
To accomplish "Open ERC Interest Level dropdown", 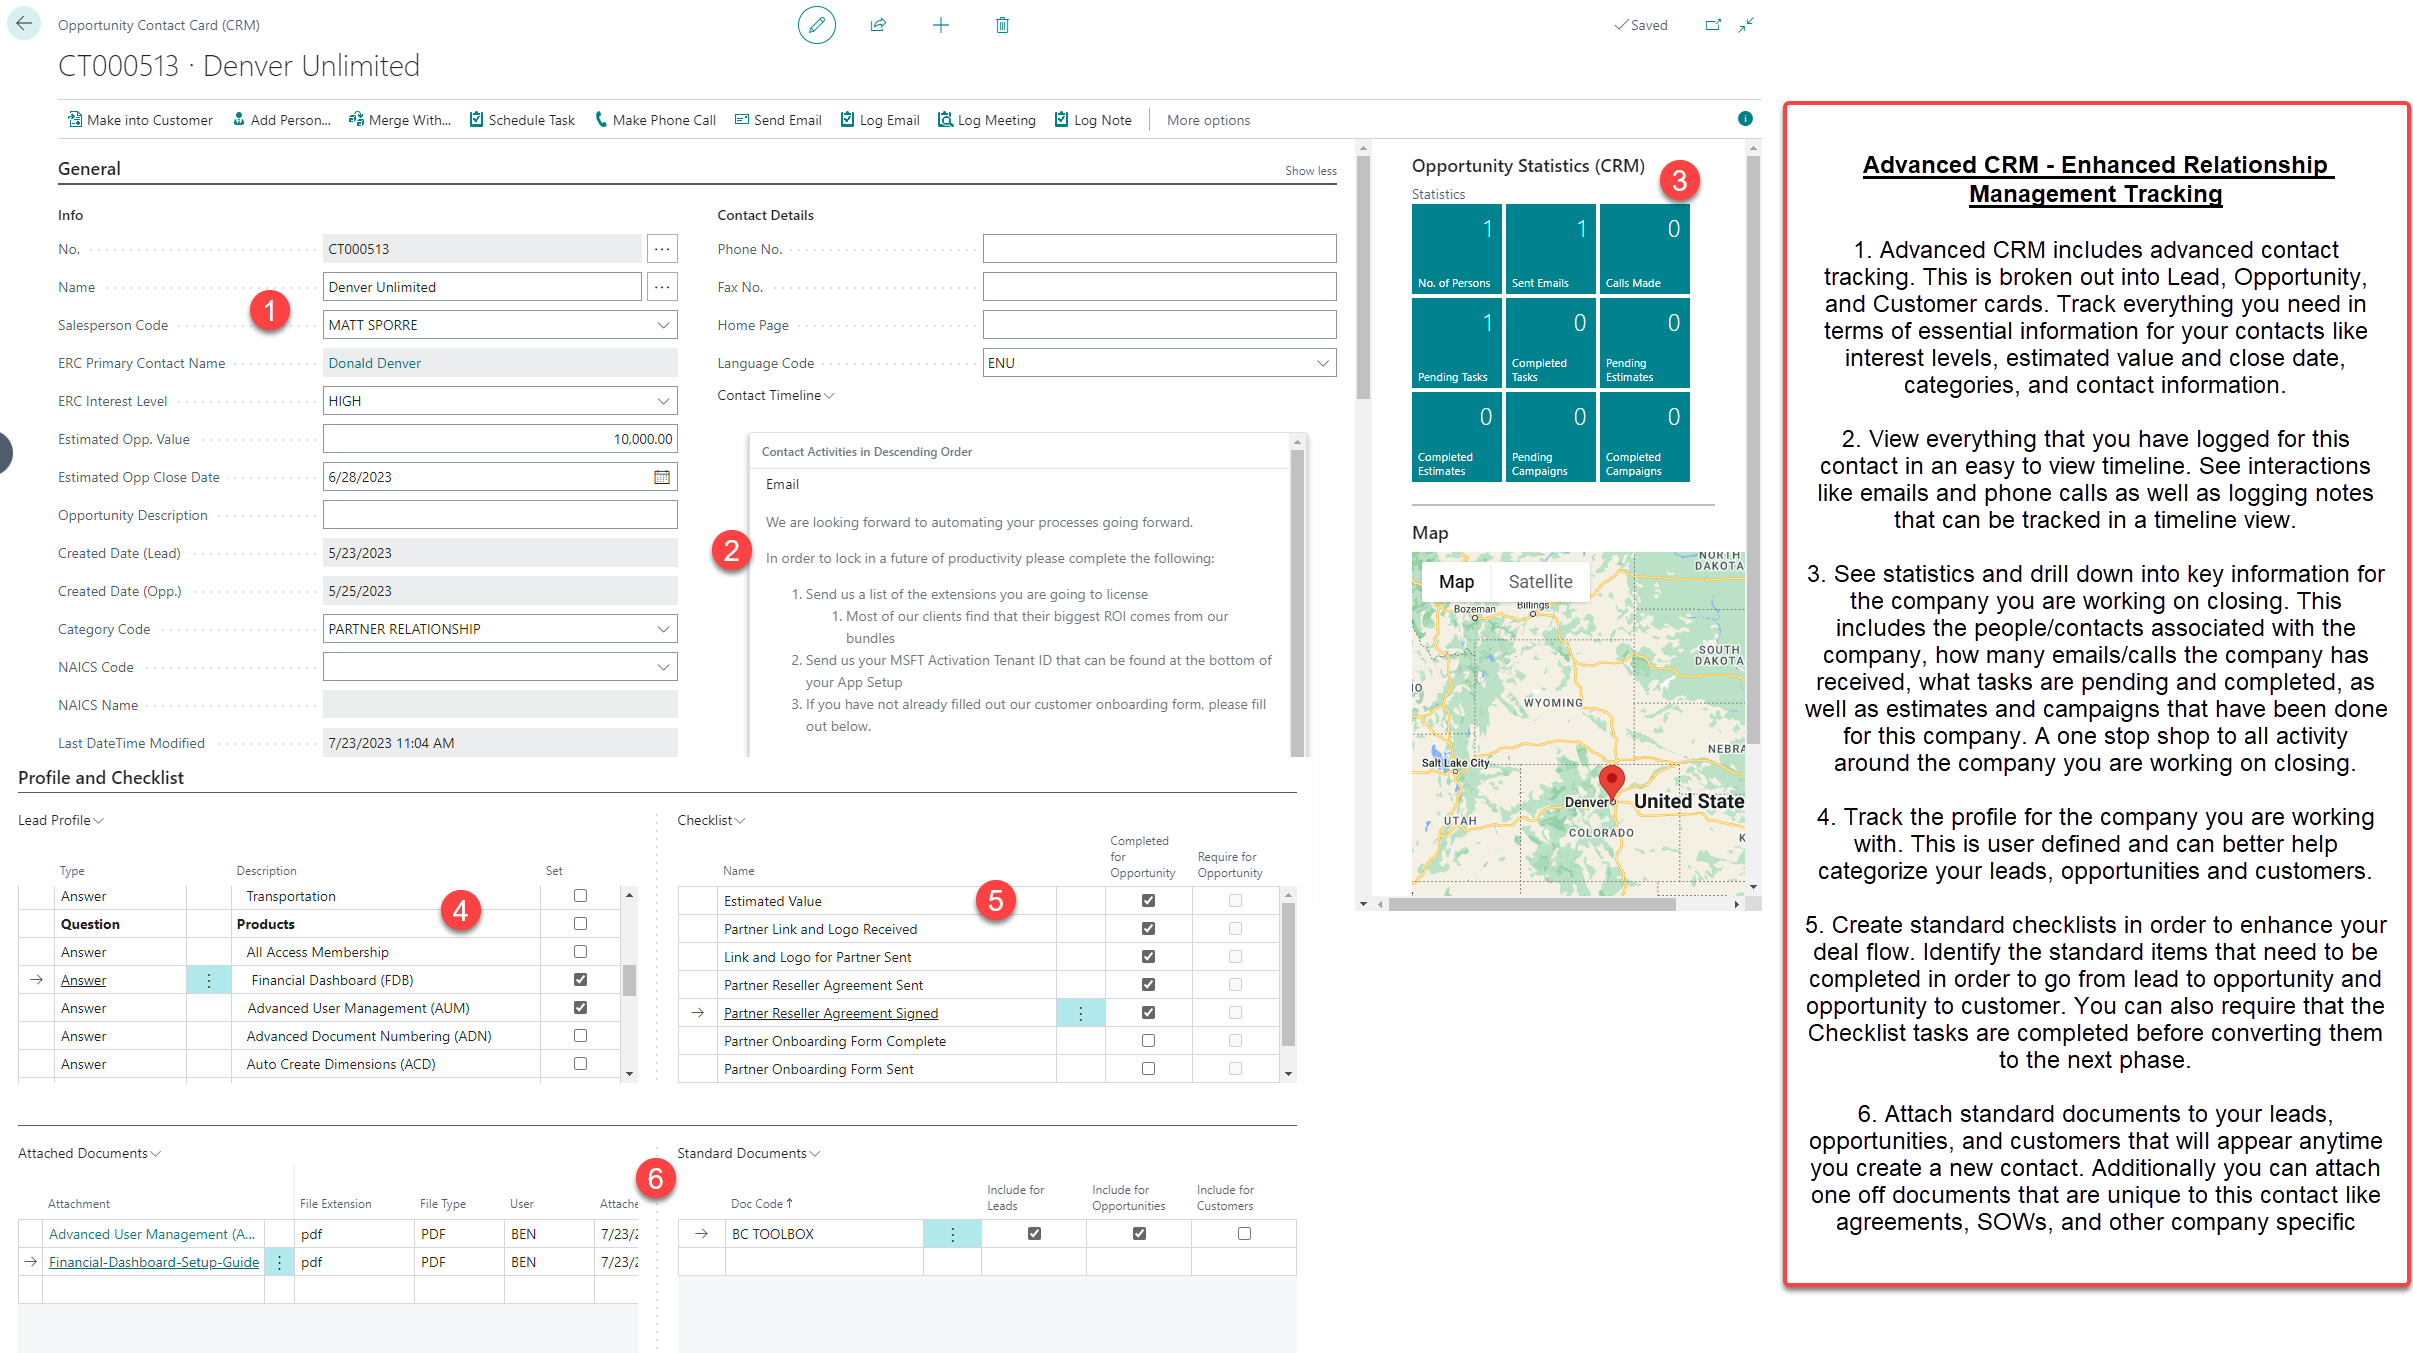I will [663, 401].
